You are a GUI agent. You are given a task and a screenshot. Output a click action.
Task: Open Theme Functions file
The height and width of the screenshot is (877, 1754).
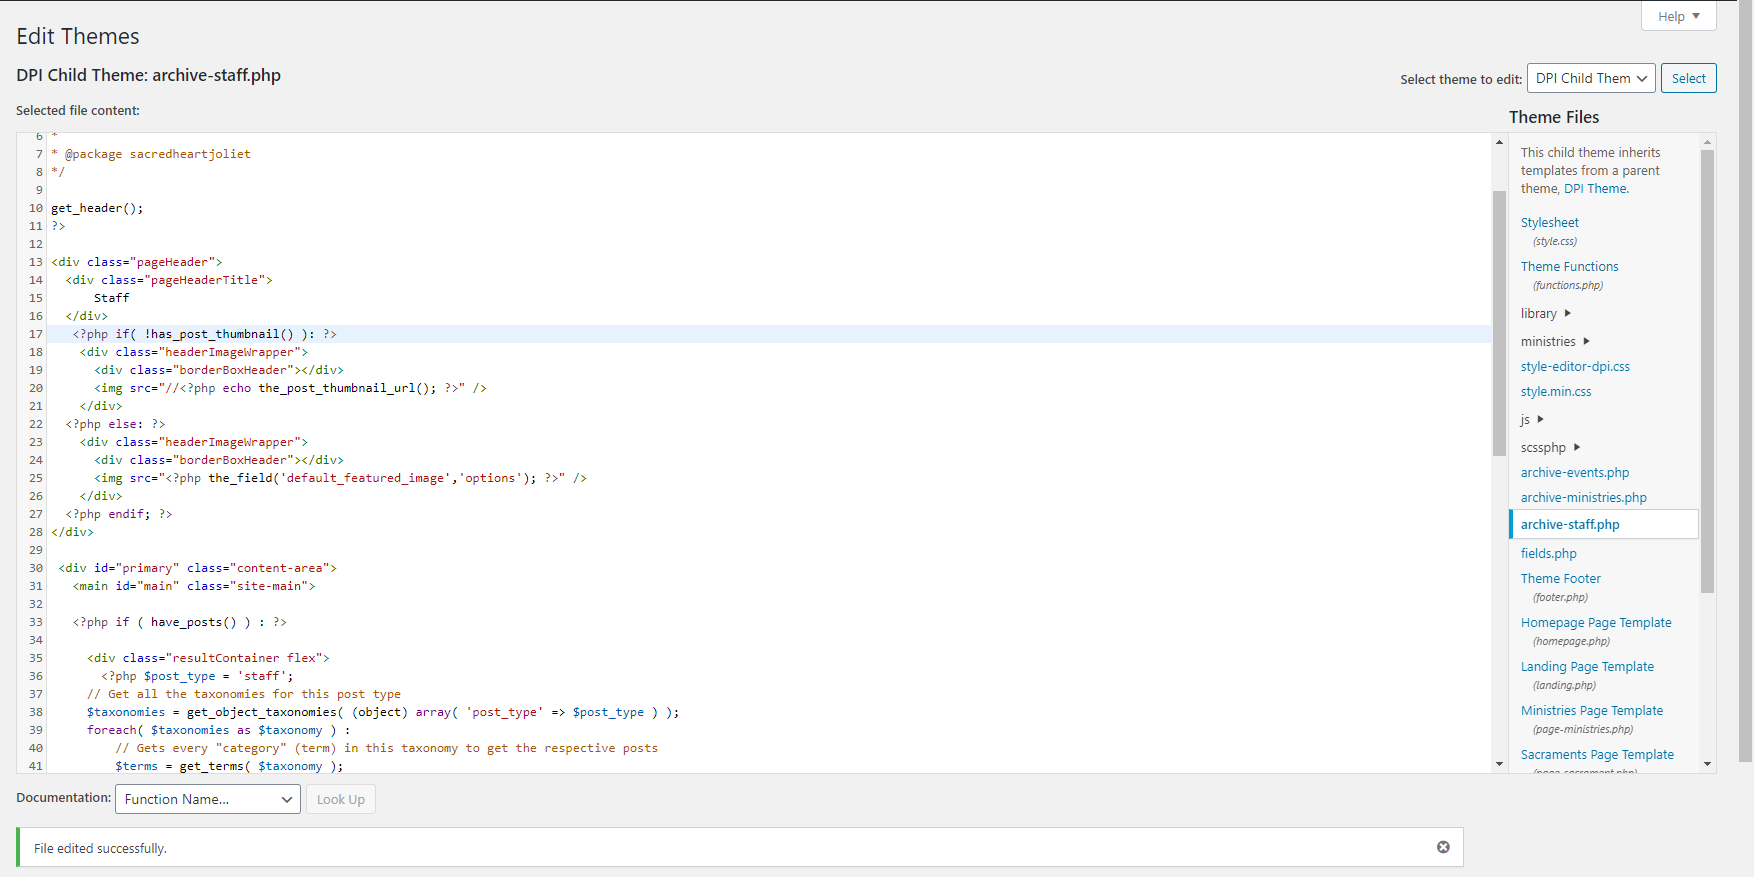point(1569,267)
